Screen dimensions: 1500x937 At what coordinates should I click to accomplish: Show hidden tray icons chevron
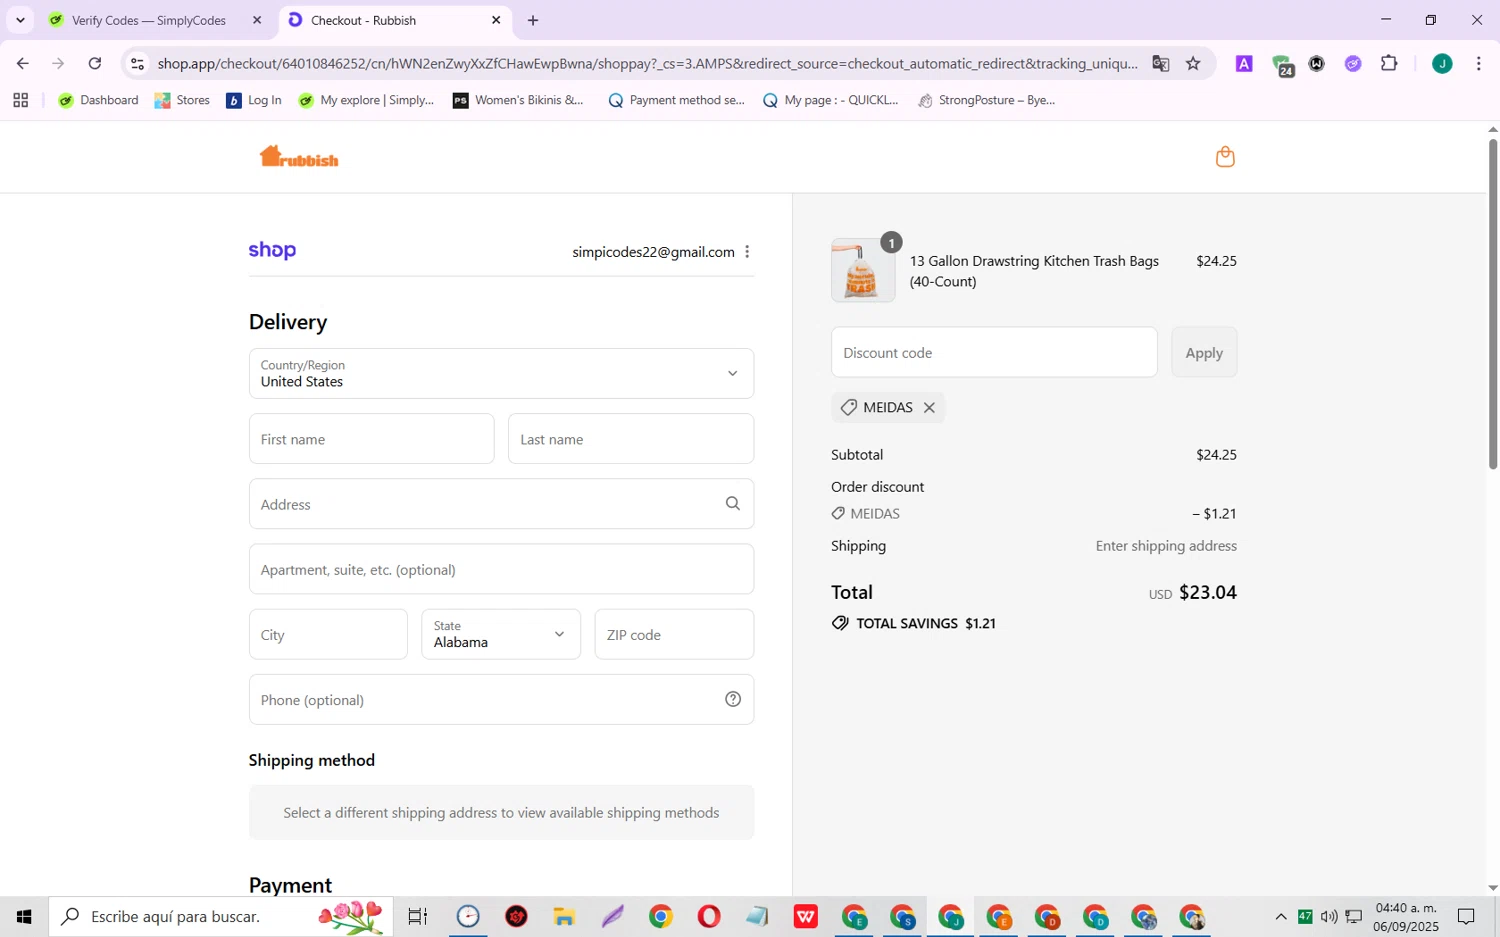point(1281,917)
